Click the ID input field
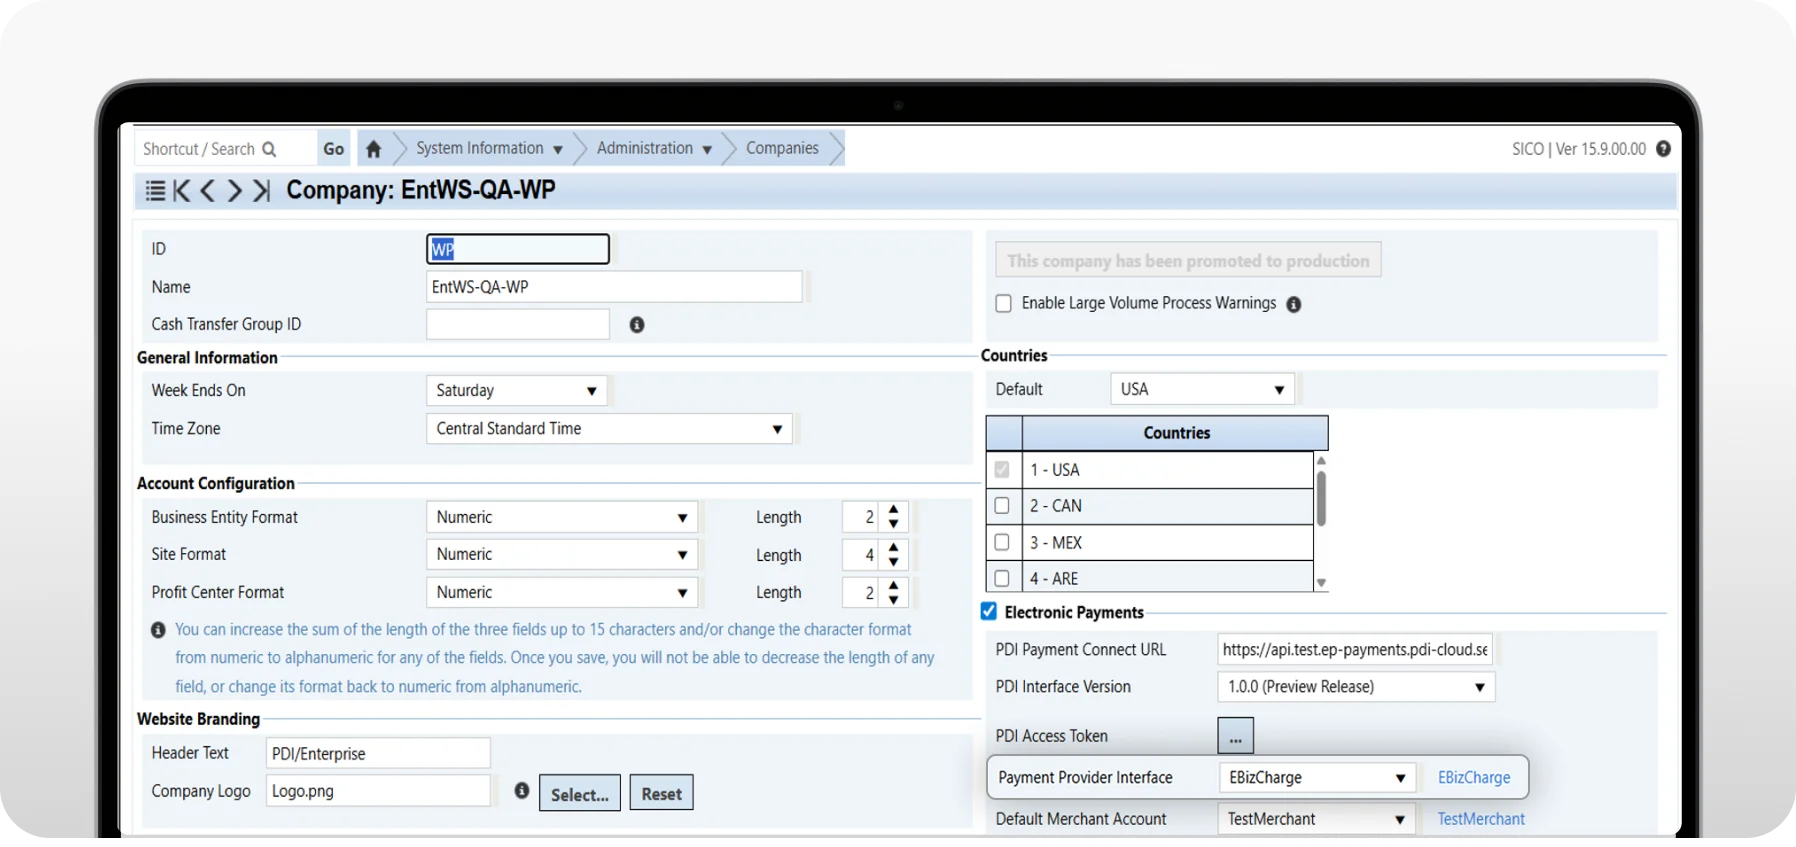Screen dimensions: 1796x847 [x=518, y=249]
